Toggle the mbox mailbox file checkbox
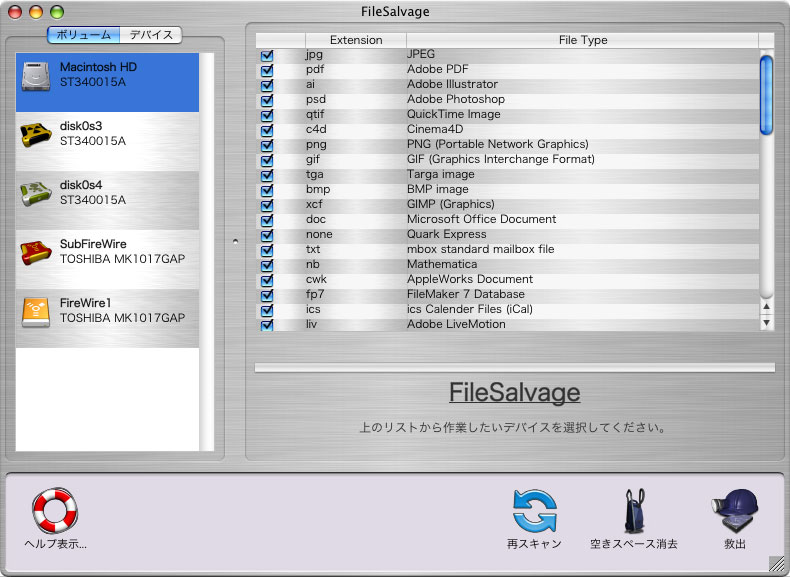This screenshot has width=790, height=577. (x=267, y=250)
